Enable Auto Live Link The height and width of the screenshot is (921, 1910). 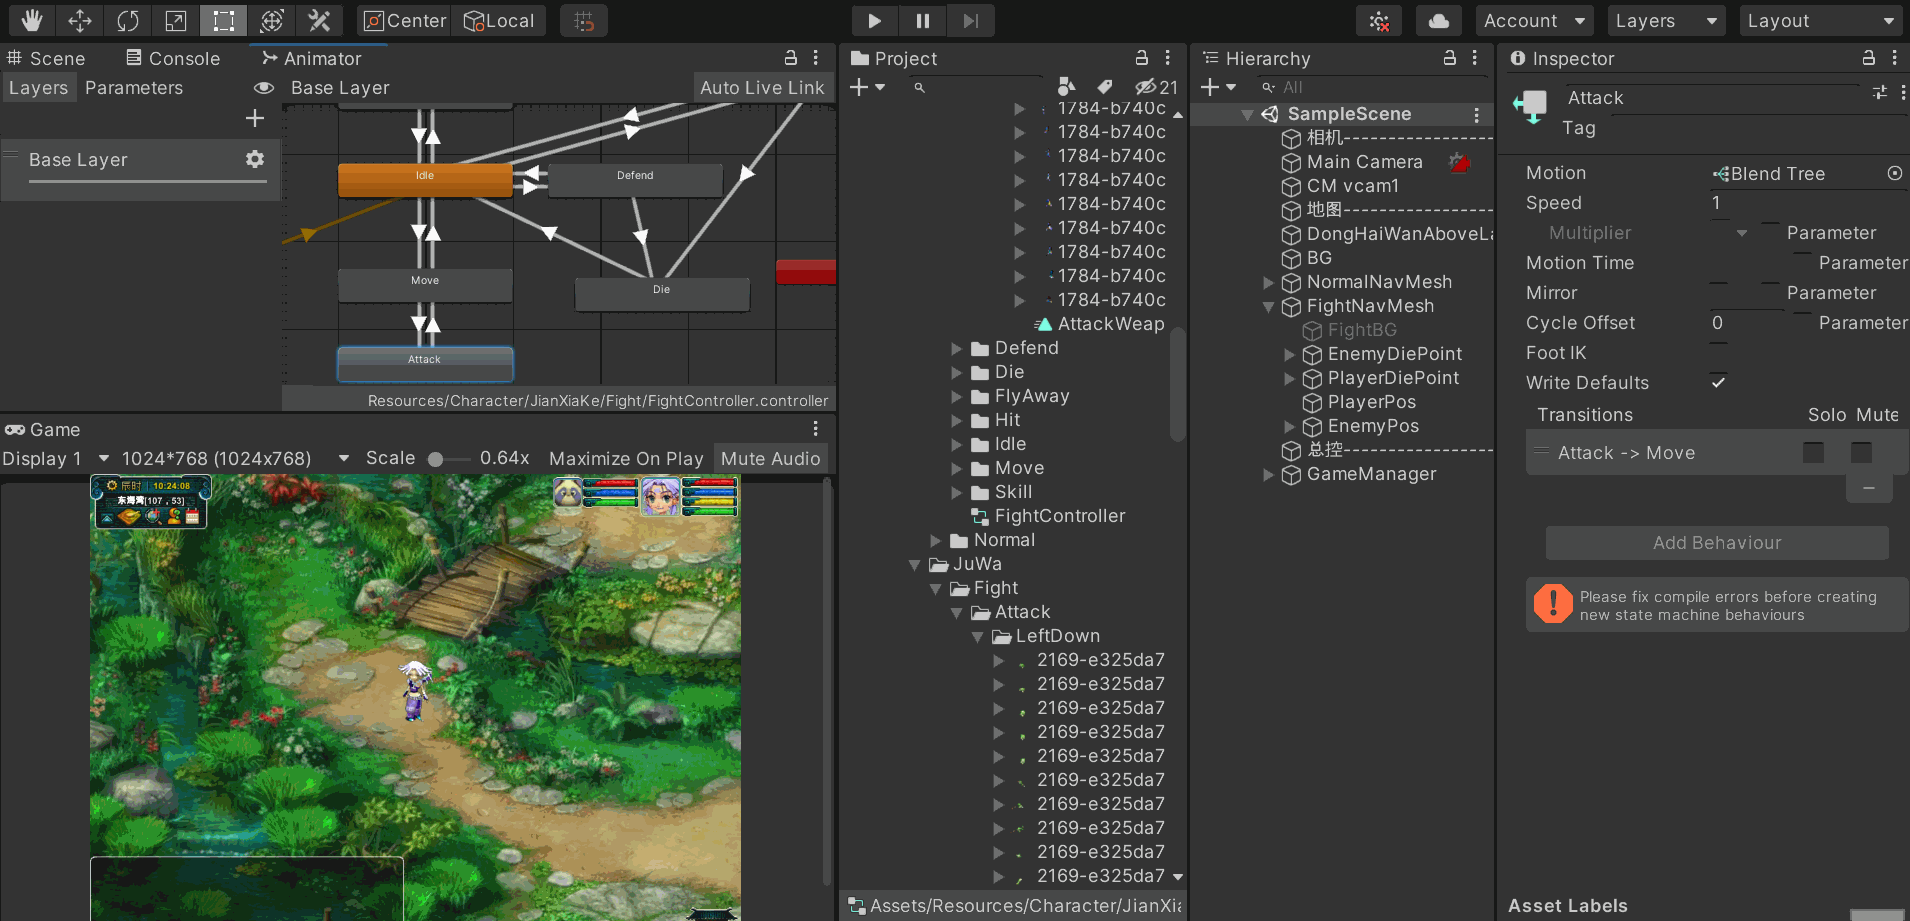click(762, 88)
